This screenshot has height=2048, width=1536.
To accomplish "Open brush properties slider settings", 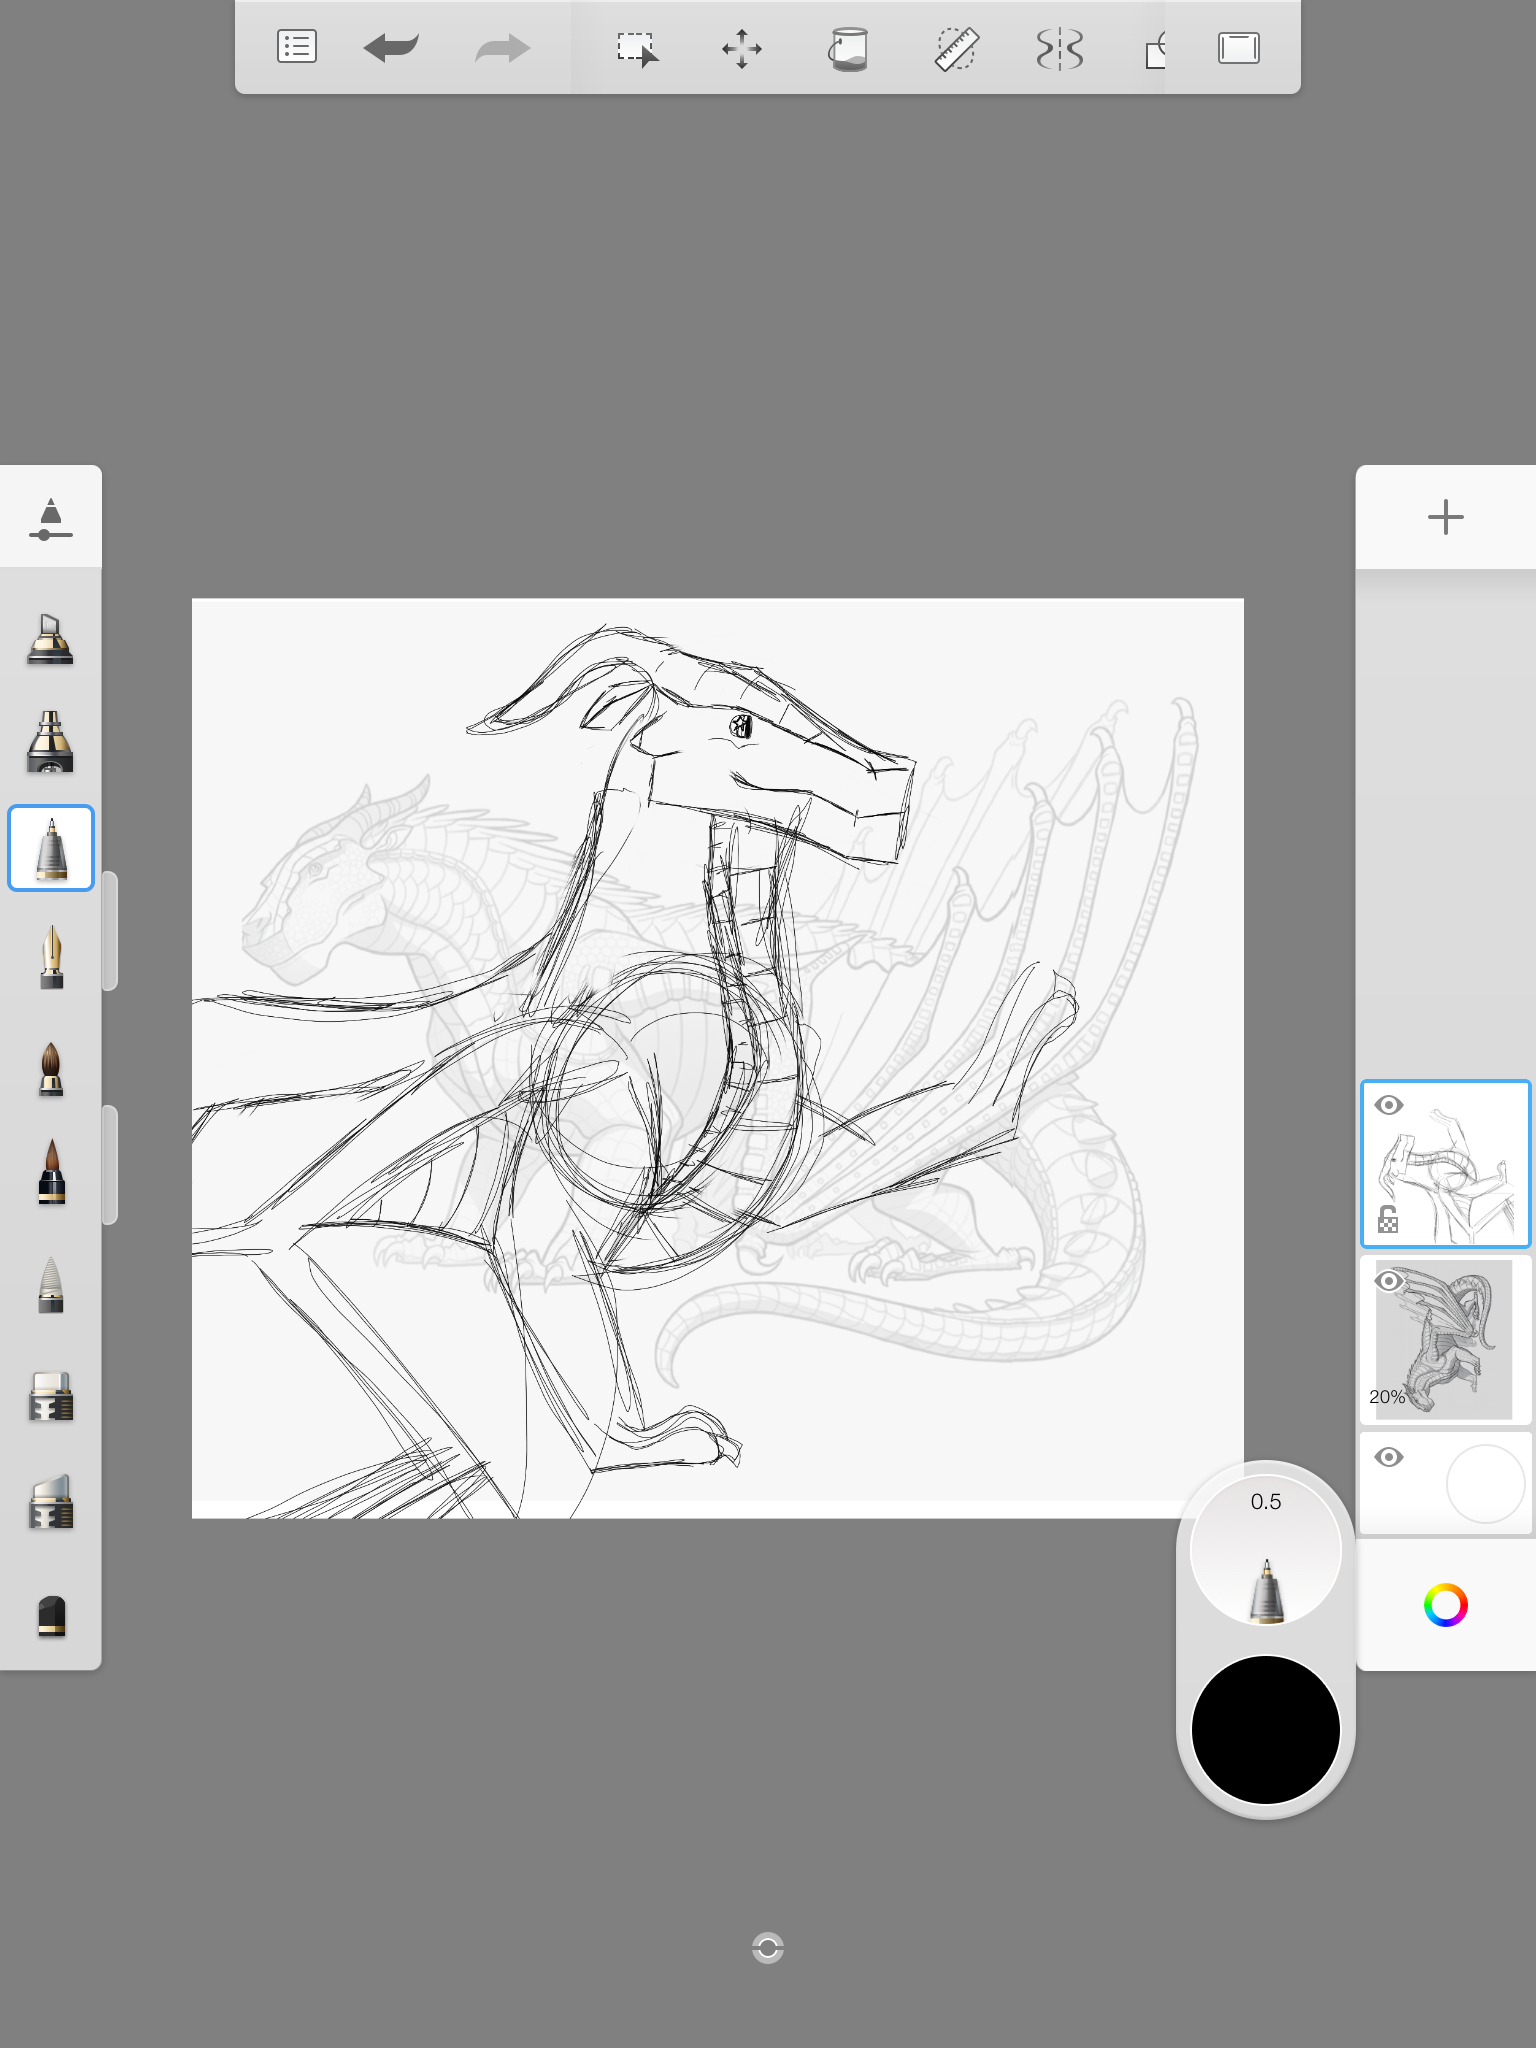I will pyautogui.click(x=51, y=518).
